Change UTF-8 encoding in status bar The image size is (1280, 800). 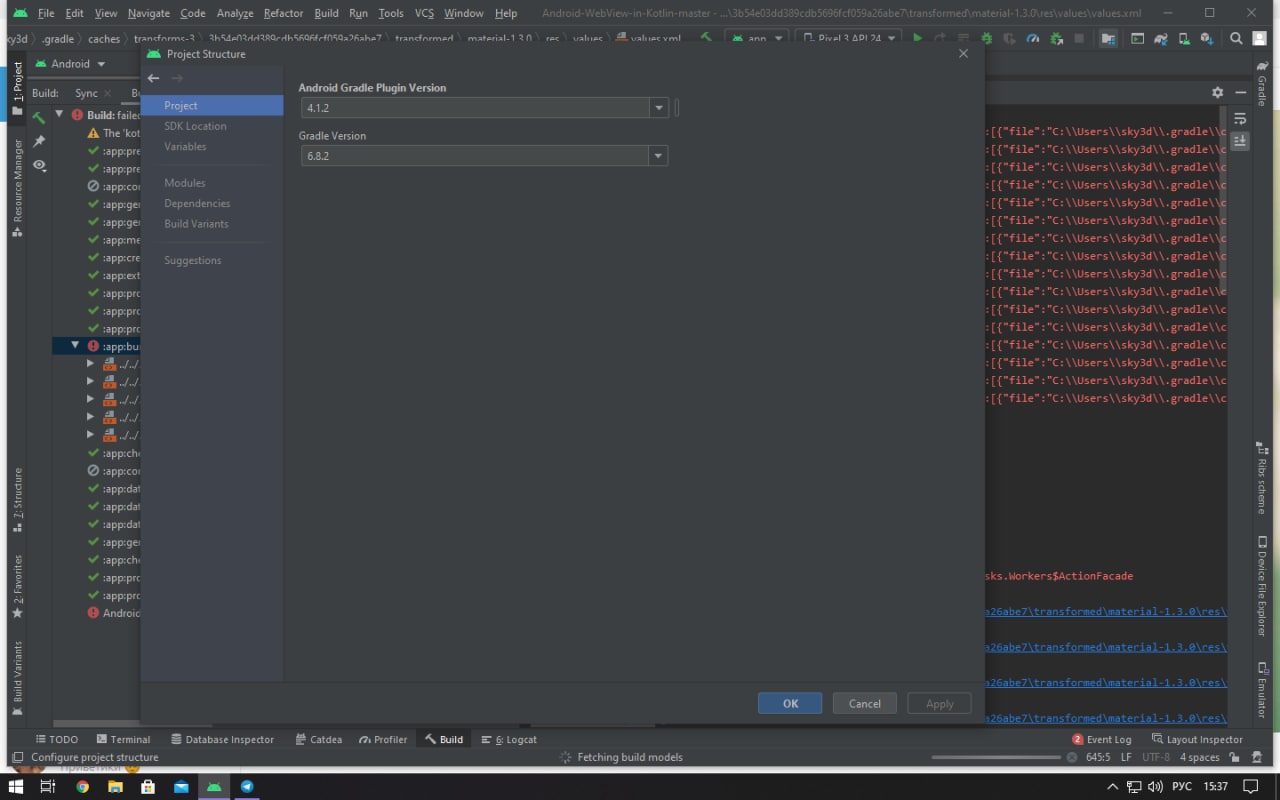pos(1156,757)
